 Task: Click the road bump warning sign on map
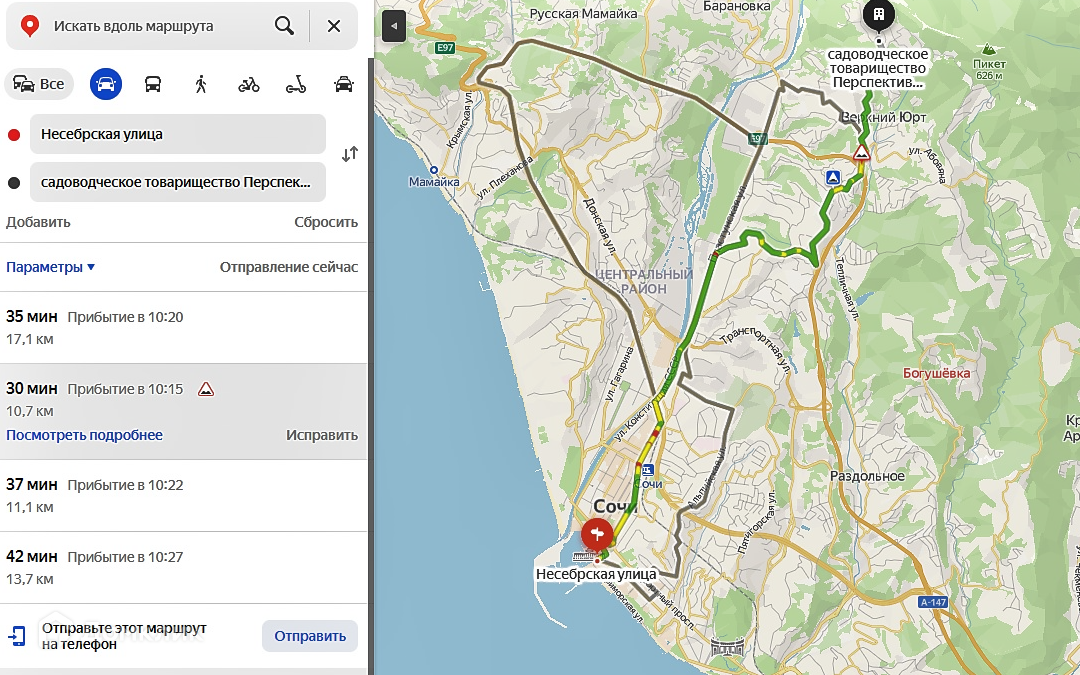pos(861,153)
